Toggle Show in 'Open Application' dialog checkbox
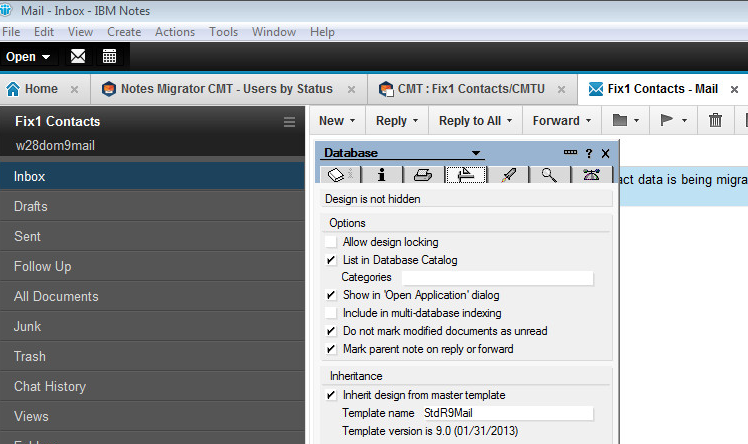Viewport: 748px width, 444px height. 331,295
